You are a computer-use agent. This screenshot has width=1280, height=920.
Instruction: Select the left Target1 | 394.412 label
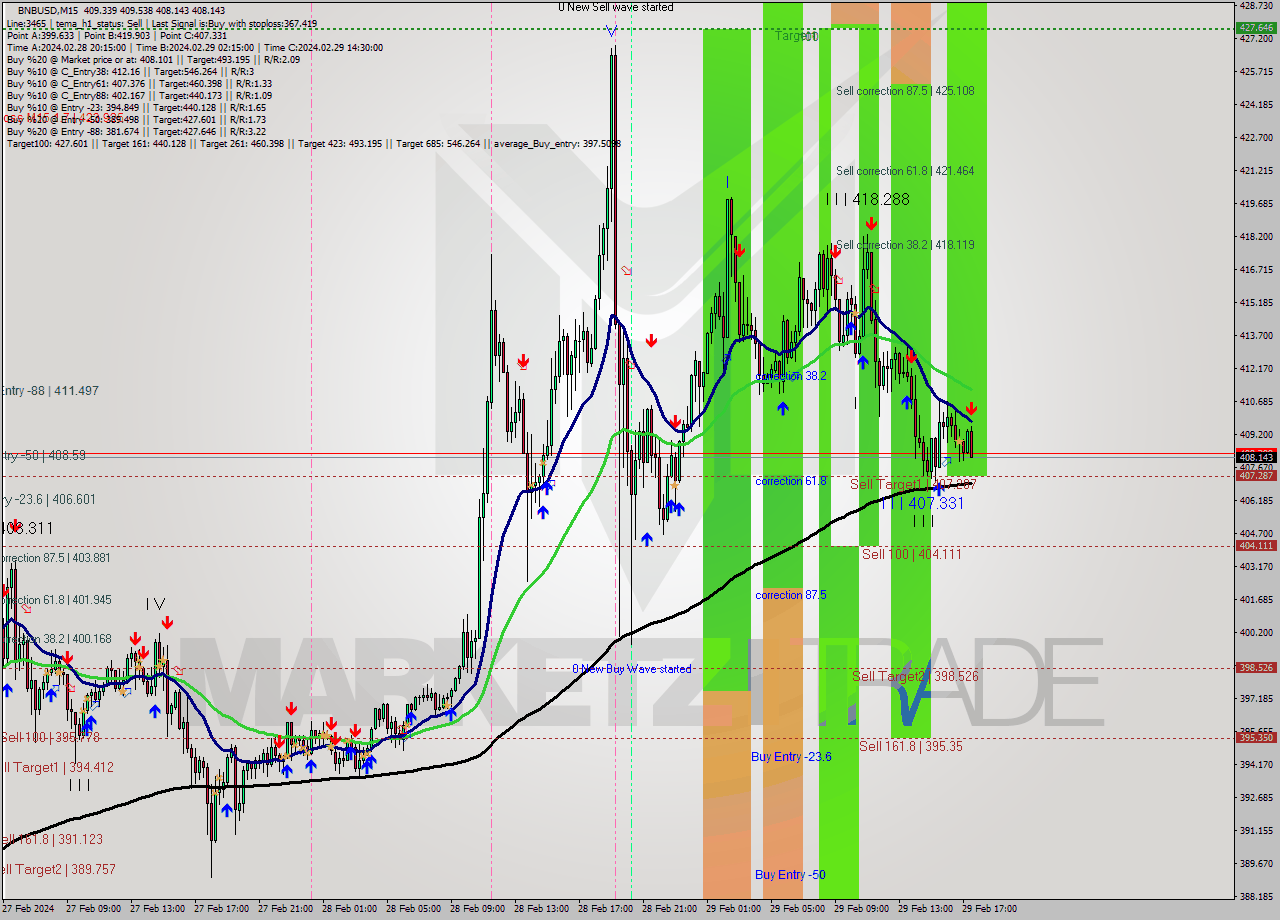coord(57,768)
